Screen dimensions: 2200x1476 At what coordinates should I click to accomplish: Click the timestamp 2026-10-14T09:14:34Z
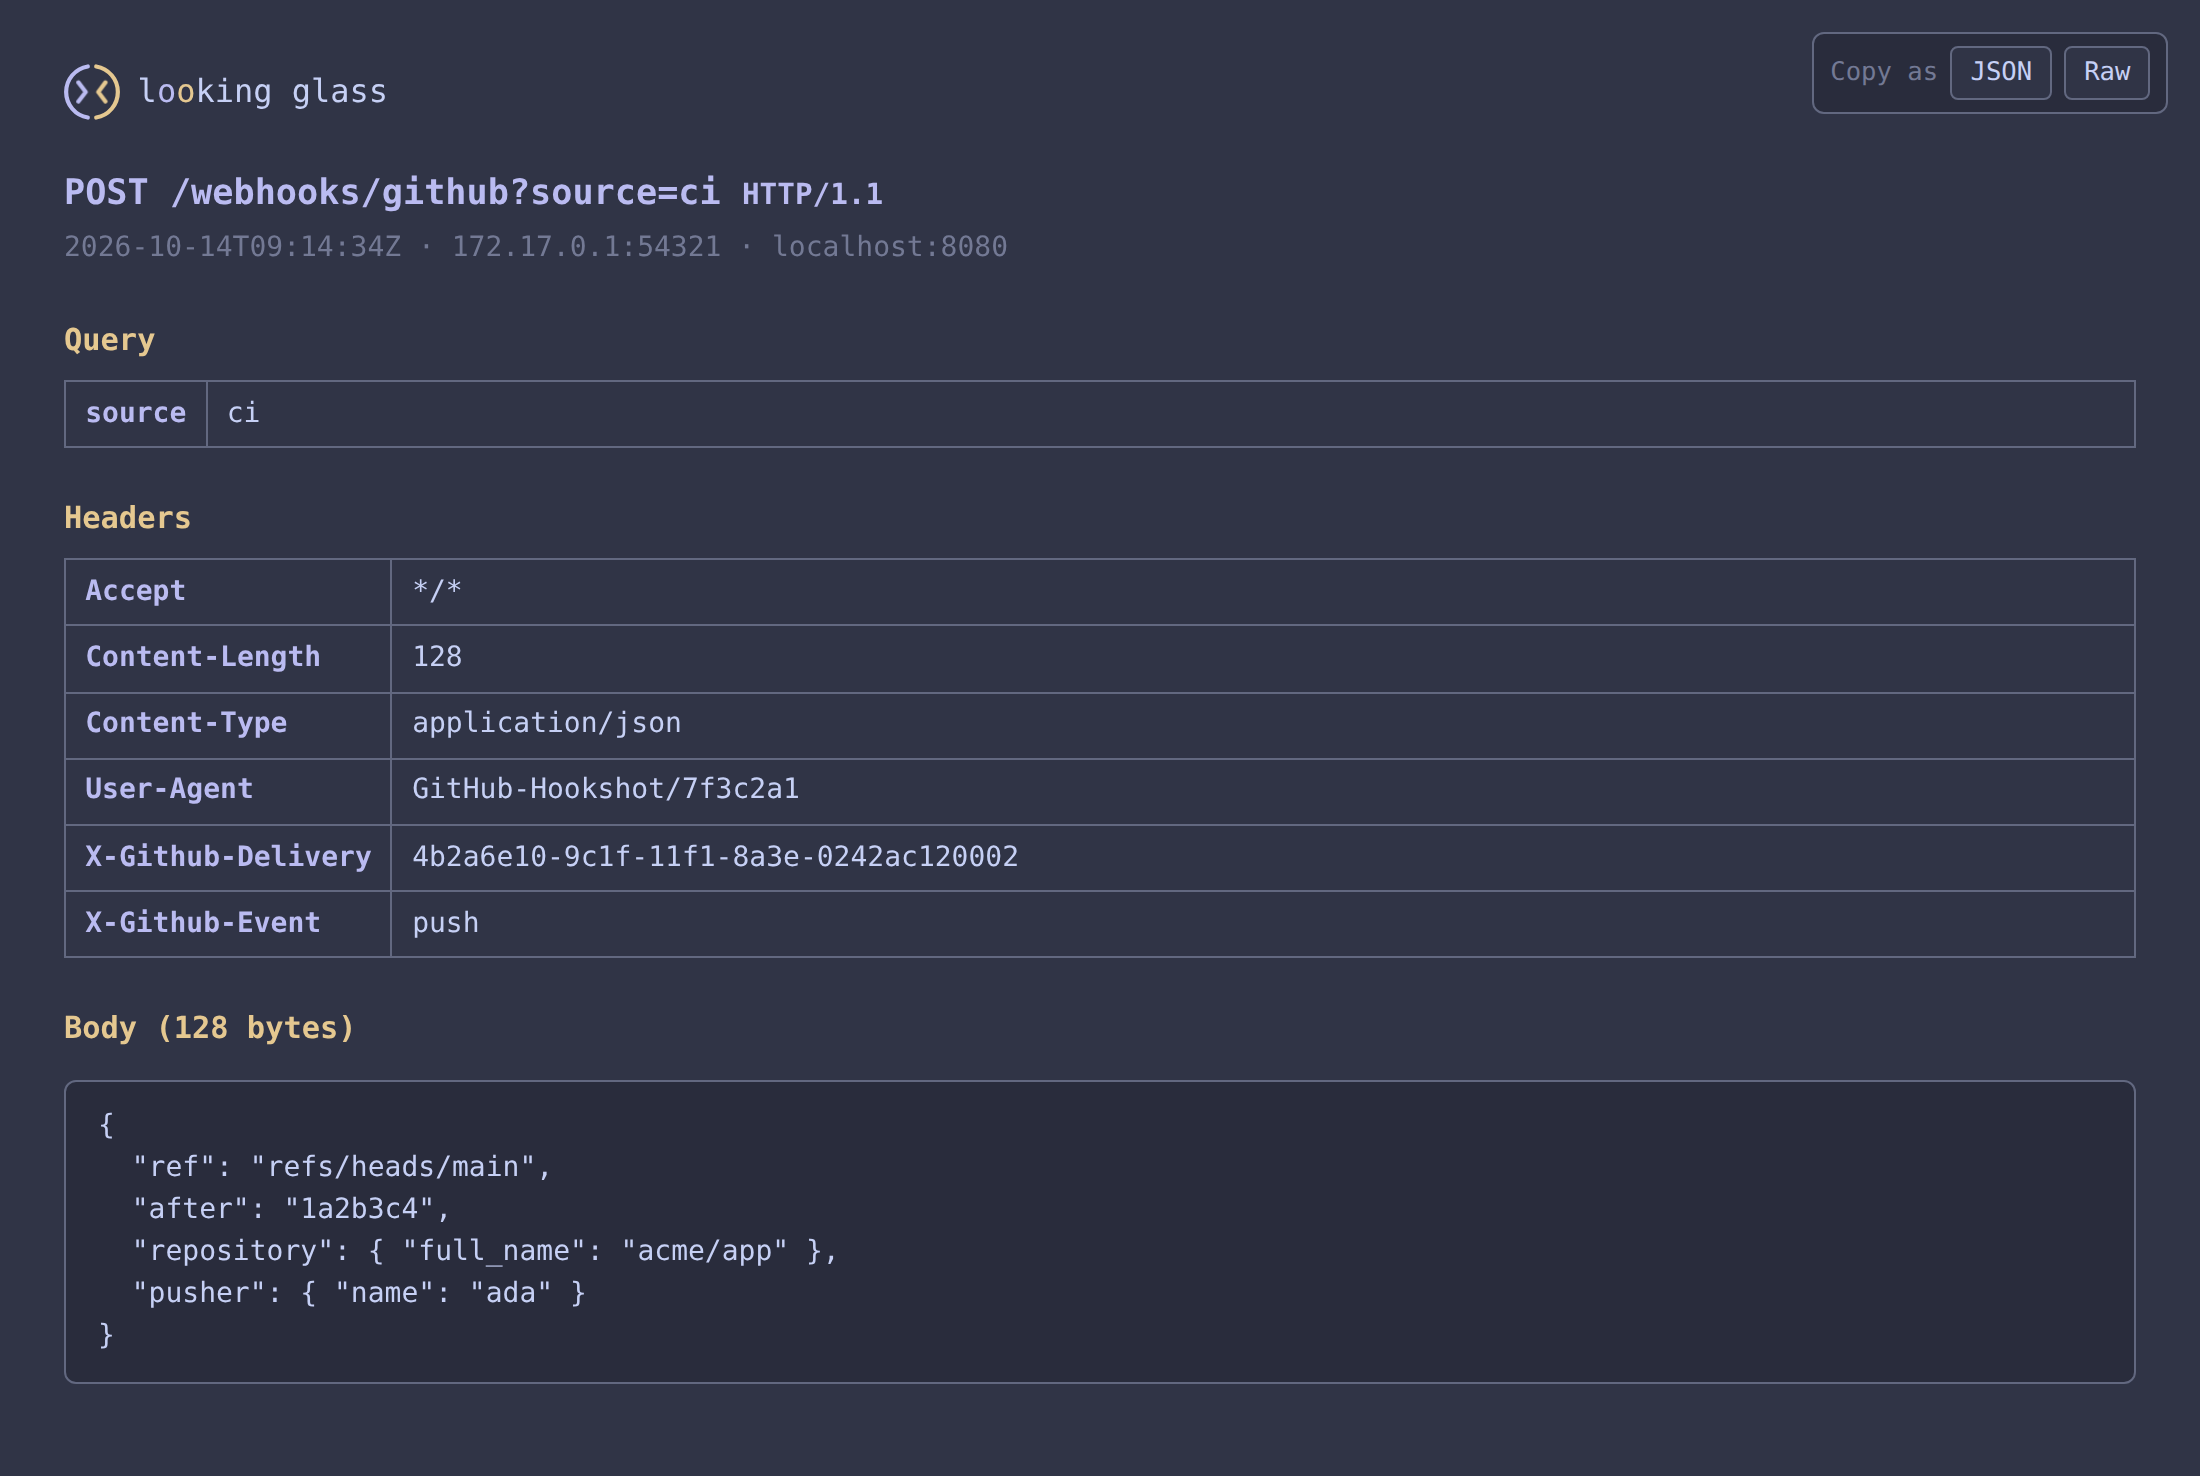[233, 247]
